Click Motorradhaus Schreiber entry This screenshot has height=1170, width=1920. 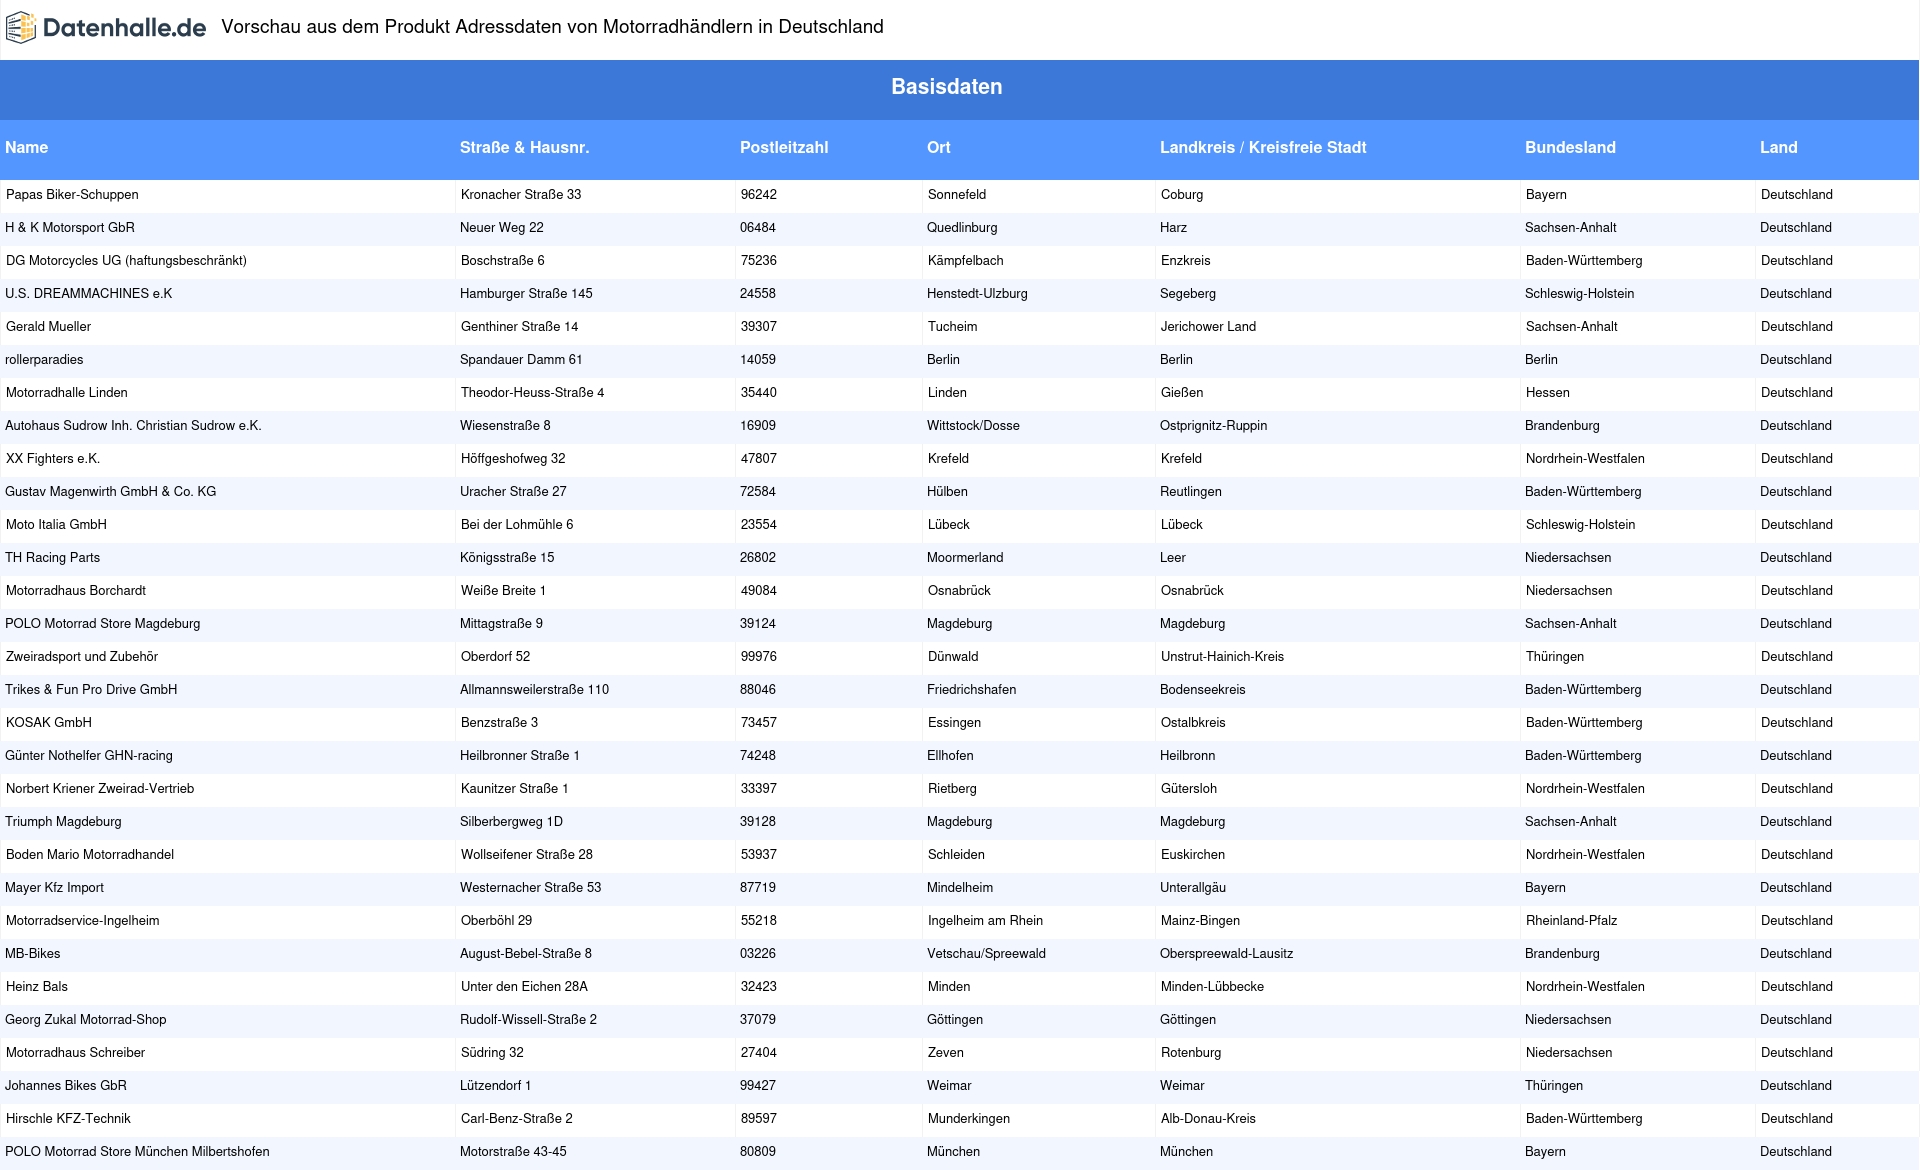coord(76,1053)
